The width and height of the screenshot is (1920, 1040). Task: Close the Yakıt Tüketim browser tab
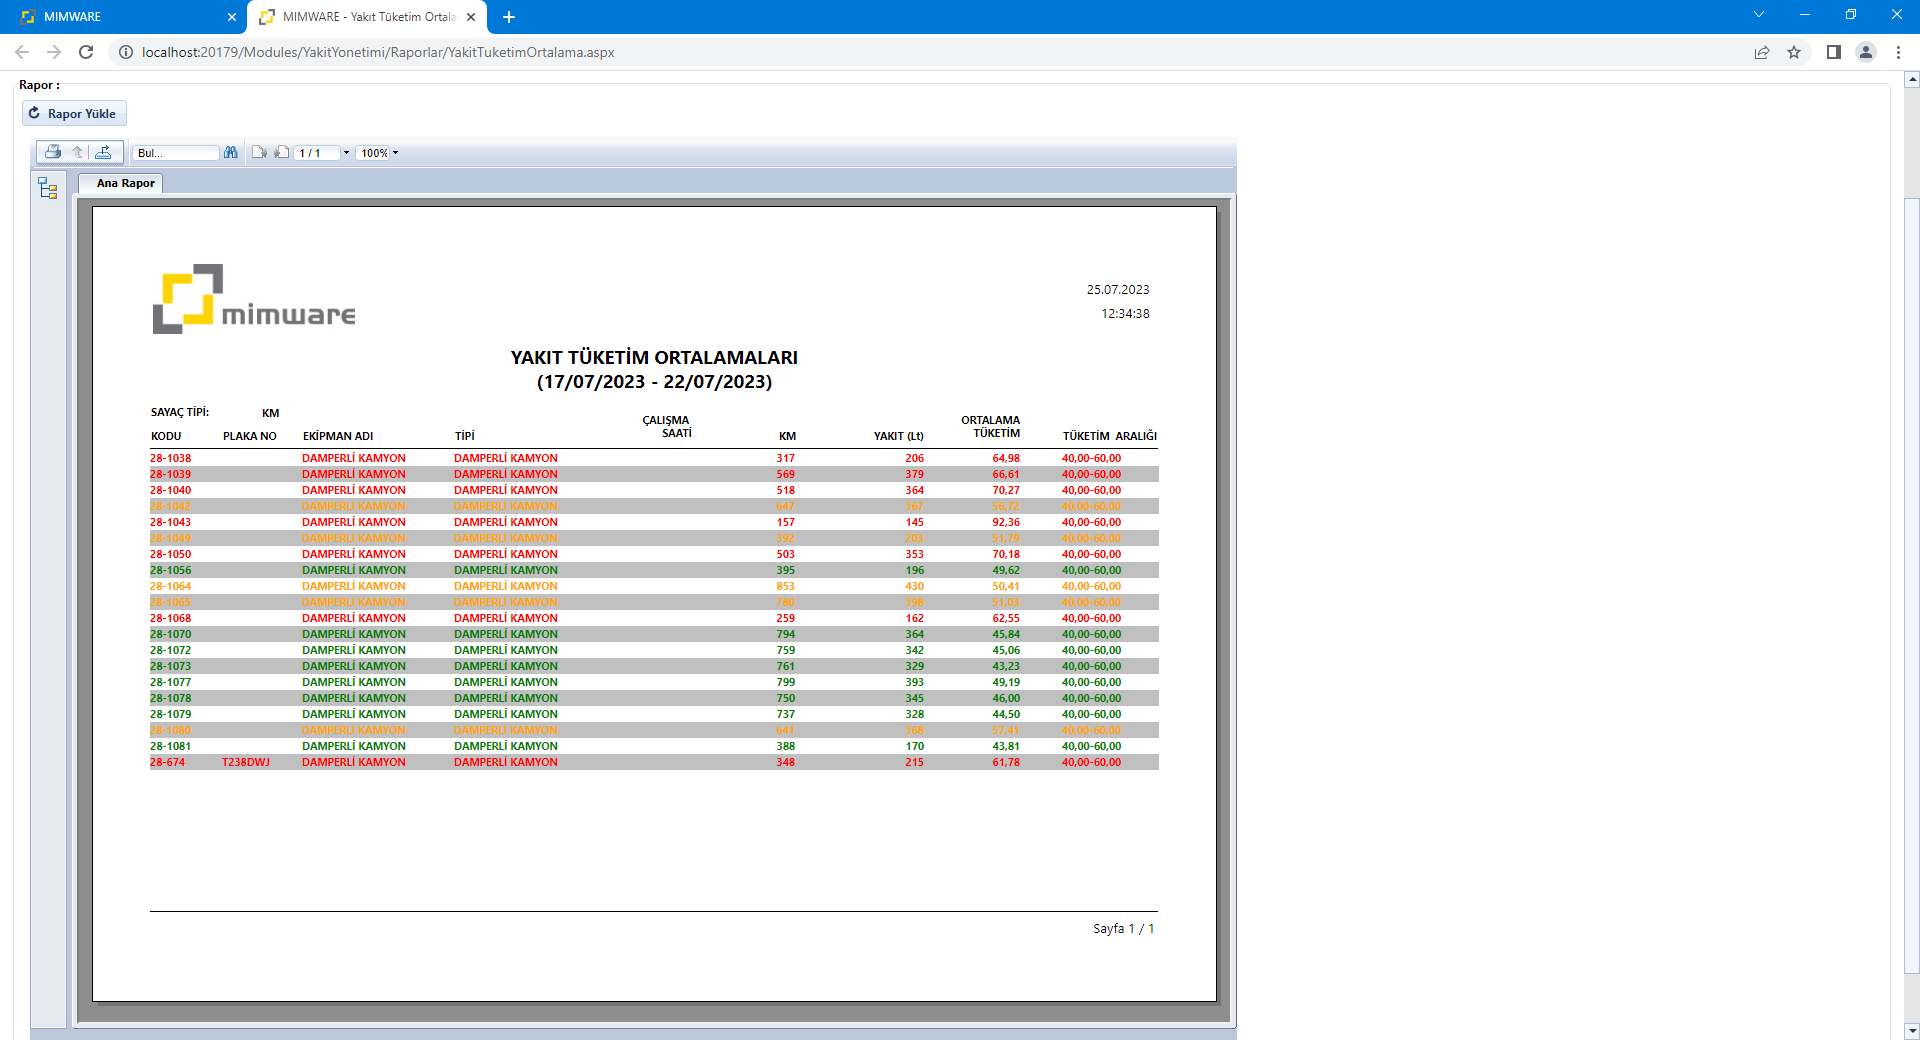[x=471, y=17]
